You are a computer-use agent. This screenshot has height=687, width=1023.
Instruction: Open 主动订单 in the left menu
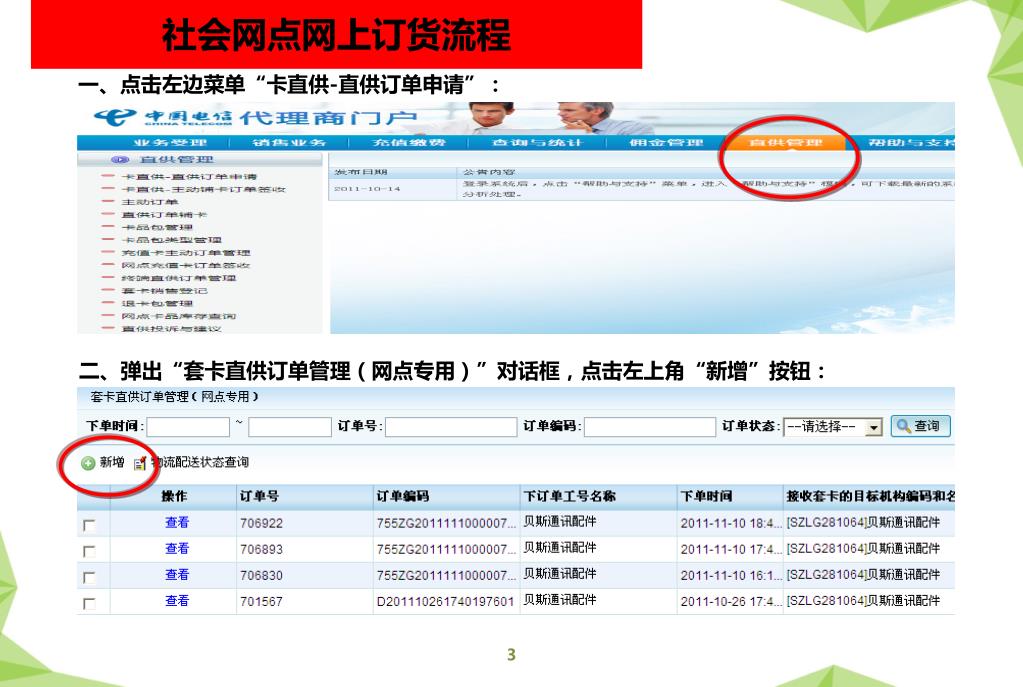[x=149, y=202]
